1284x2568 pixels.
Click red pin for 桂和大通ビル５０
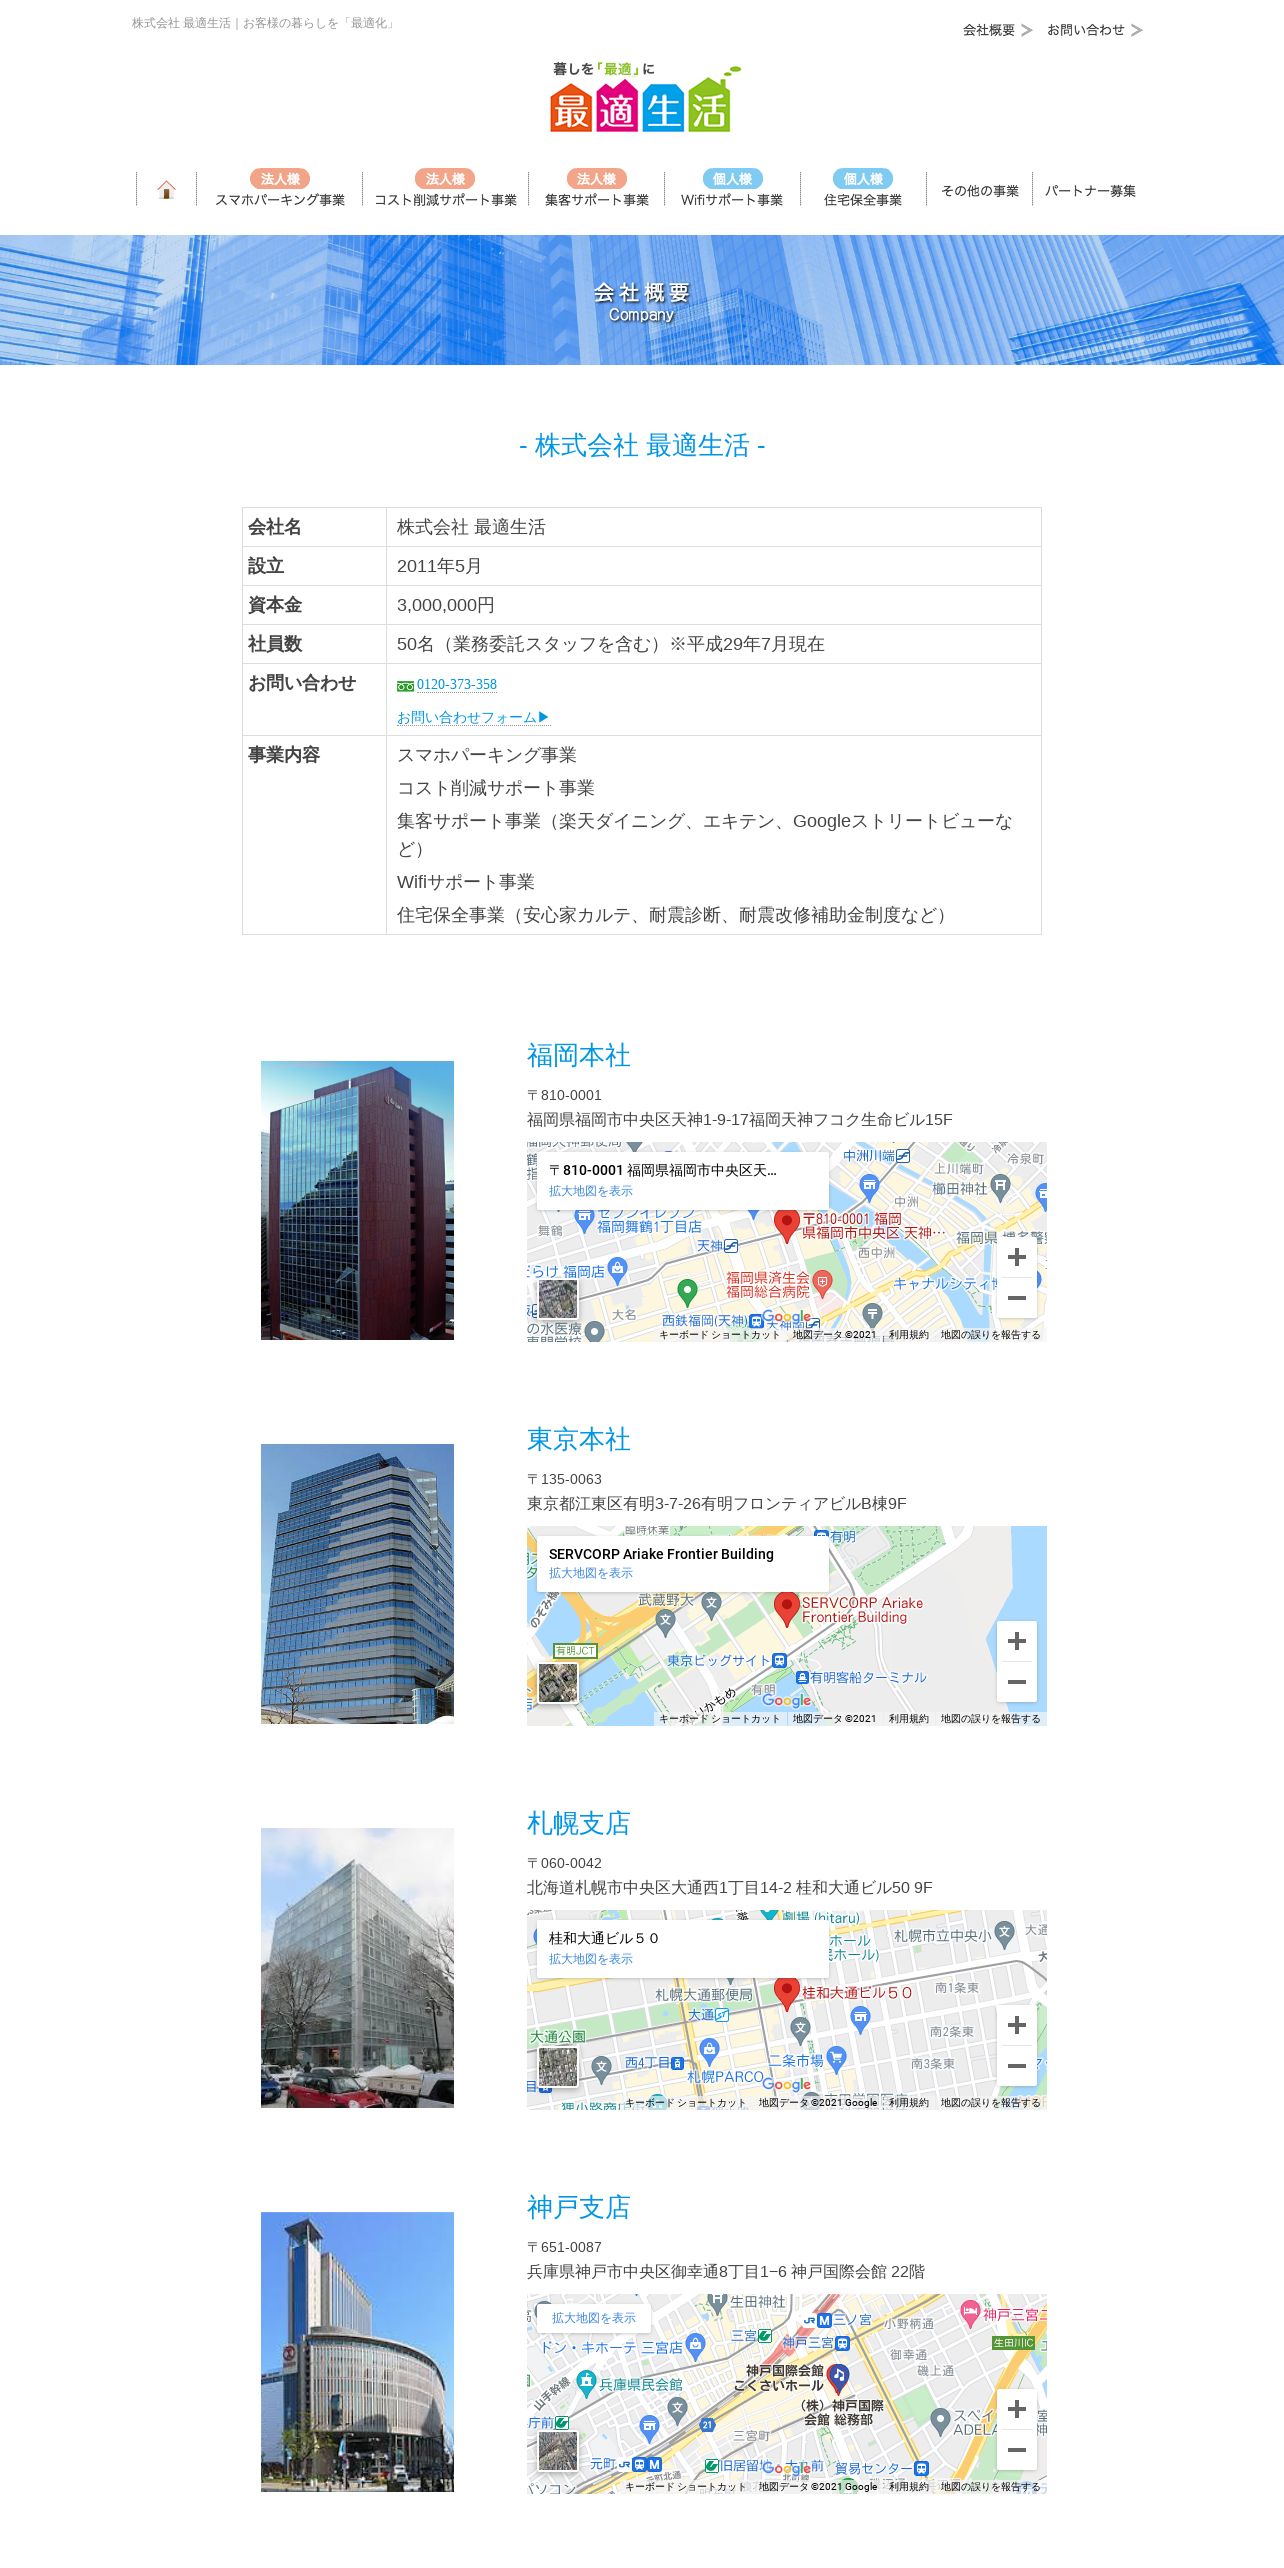[x=787, y=1991]
